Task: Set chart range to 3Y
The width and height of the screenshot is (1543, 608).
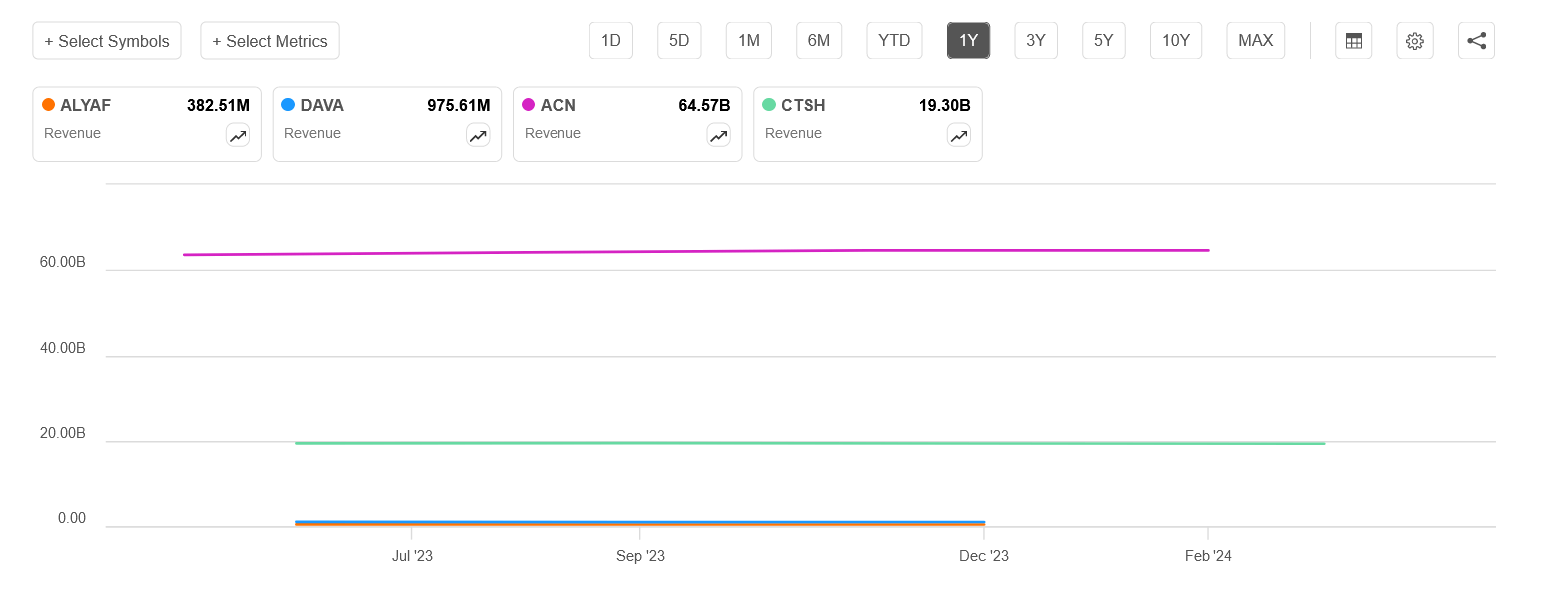Action: (x=1036, y=41)
